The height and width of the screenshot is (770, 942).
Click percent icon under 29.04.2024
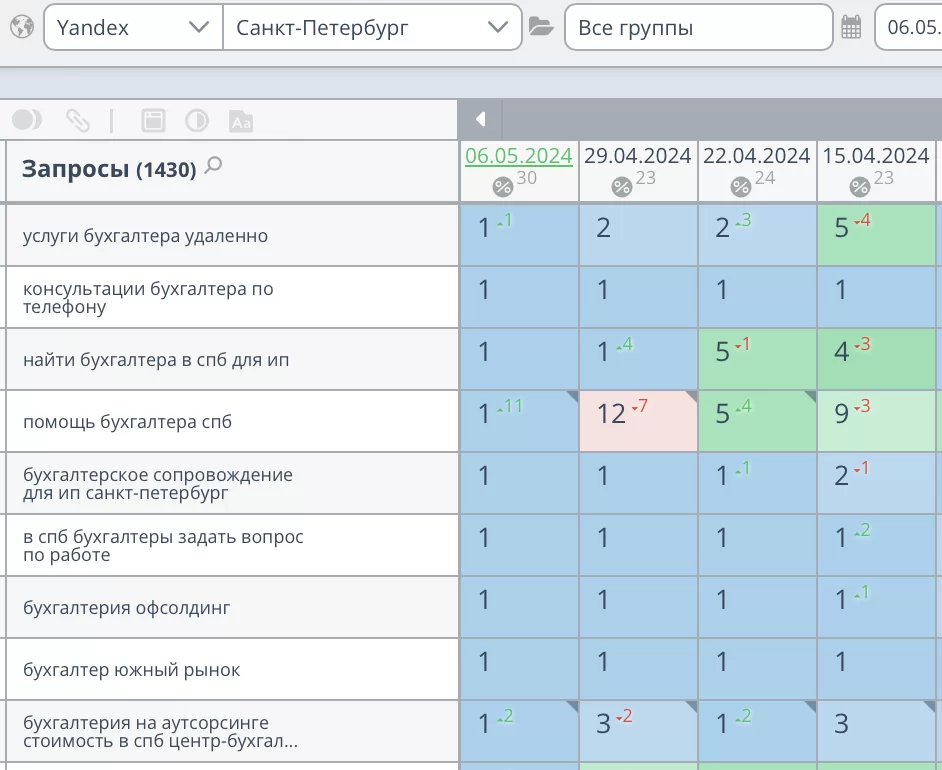click(621, 187)
